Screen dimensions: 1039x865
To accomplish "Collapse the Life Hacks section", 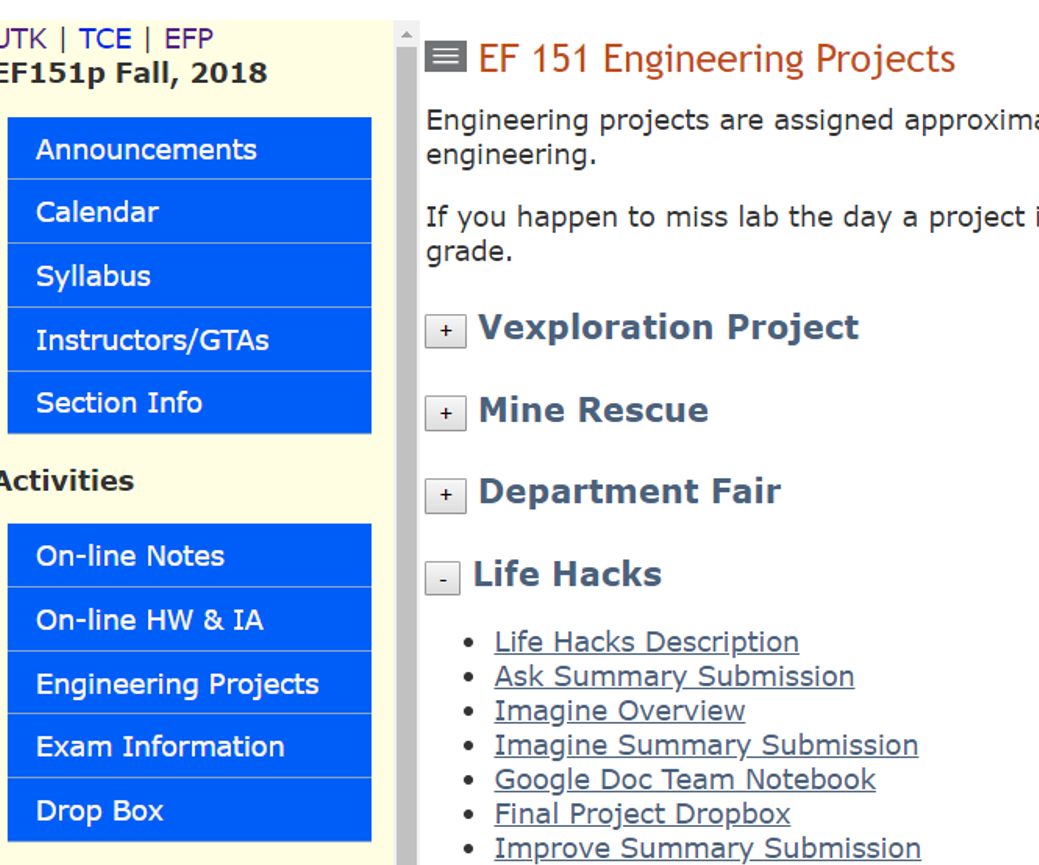I will (x=443, y=578).
